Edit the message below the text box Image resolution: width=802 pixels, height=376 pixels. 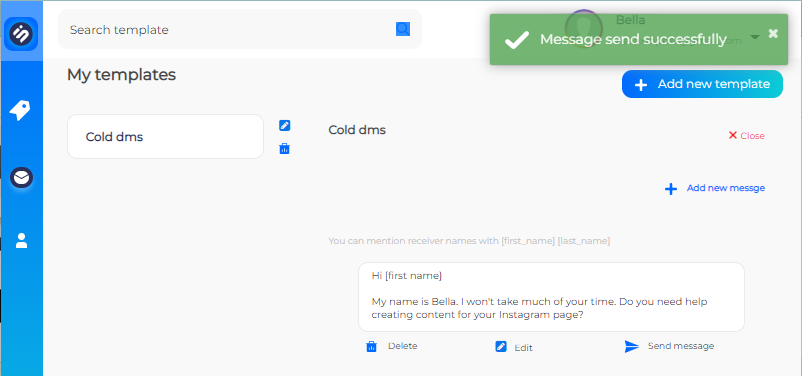(x=514, y=347)
